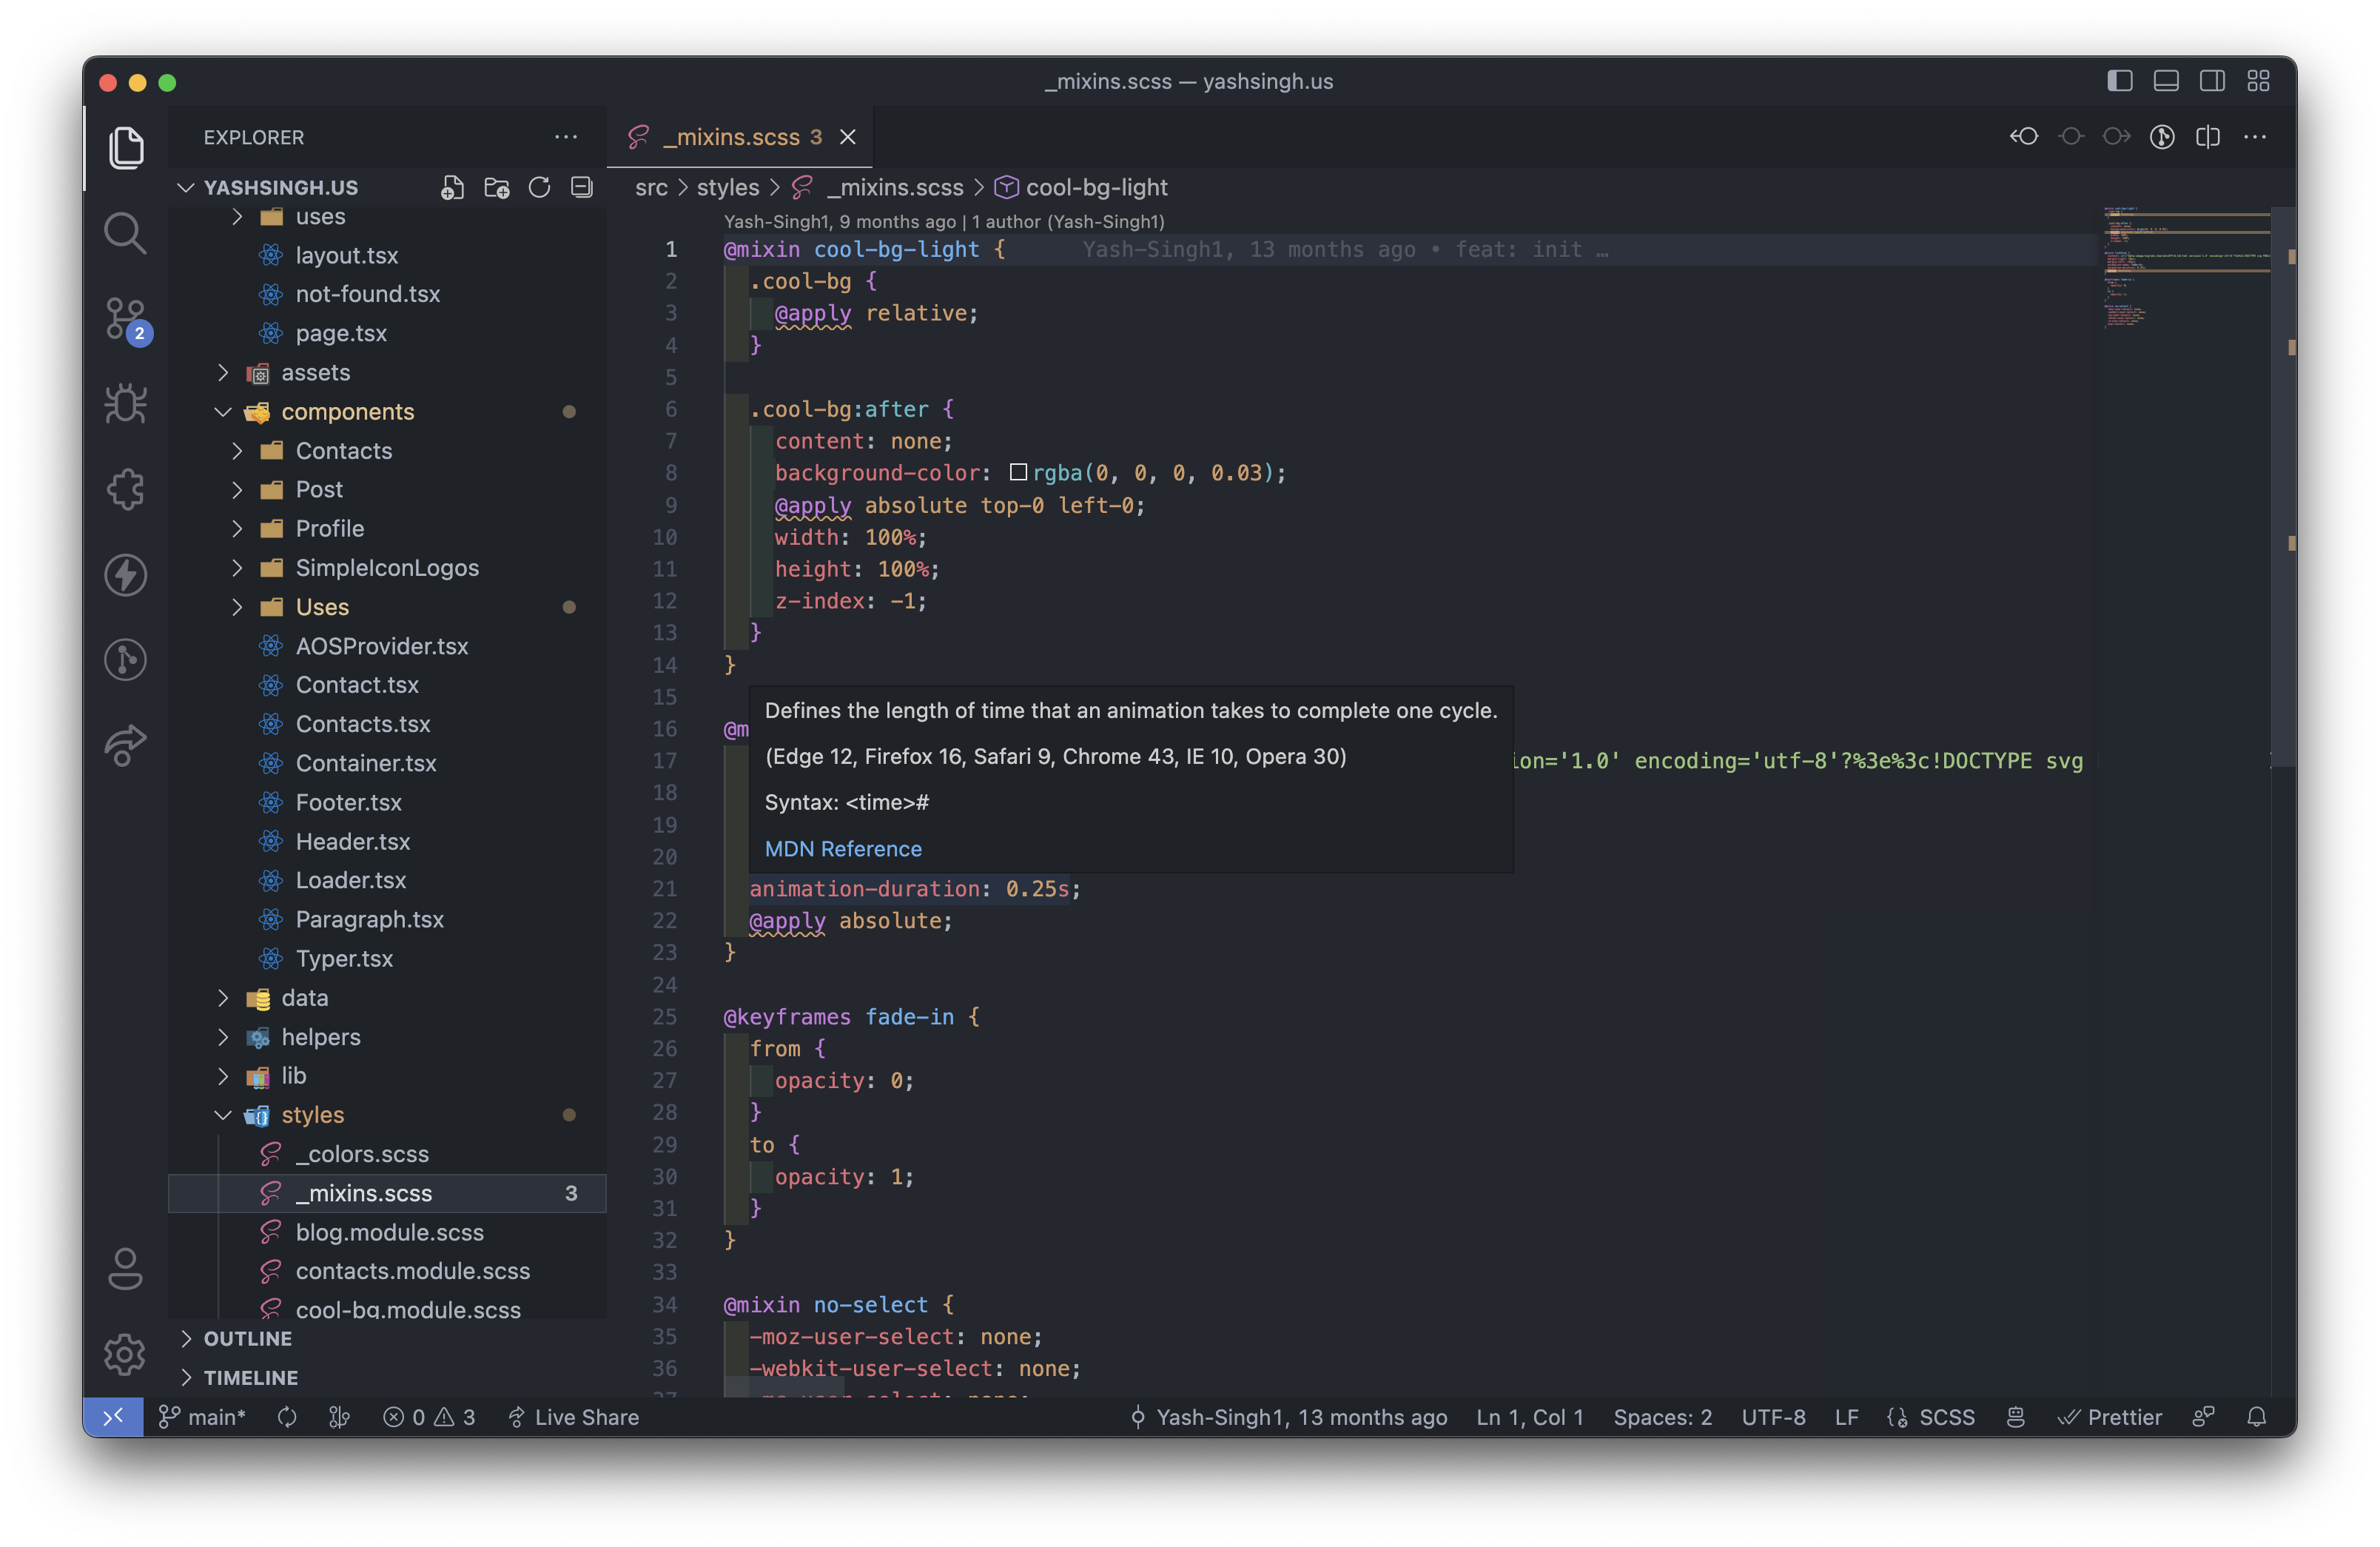Refresh the Explorer file tree
2380x1547 pixels.
tap(539, 187)
